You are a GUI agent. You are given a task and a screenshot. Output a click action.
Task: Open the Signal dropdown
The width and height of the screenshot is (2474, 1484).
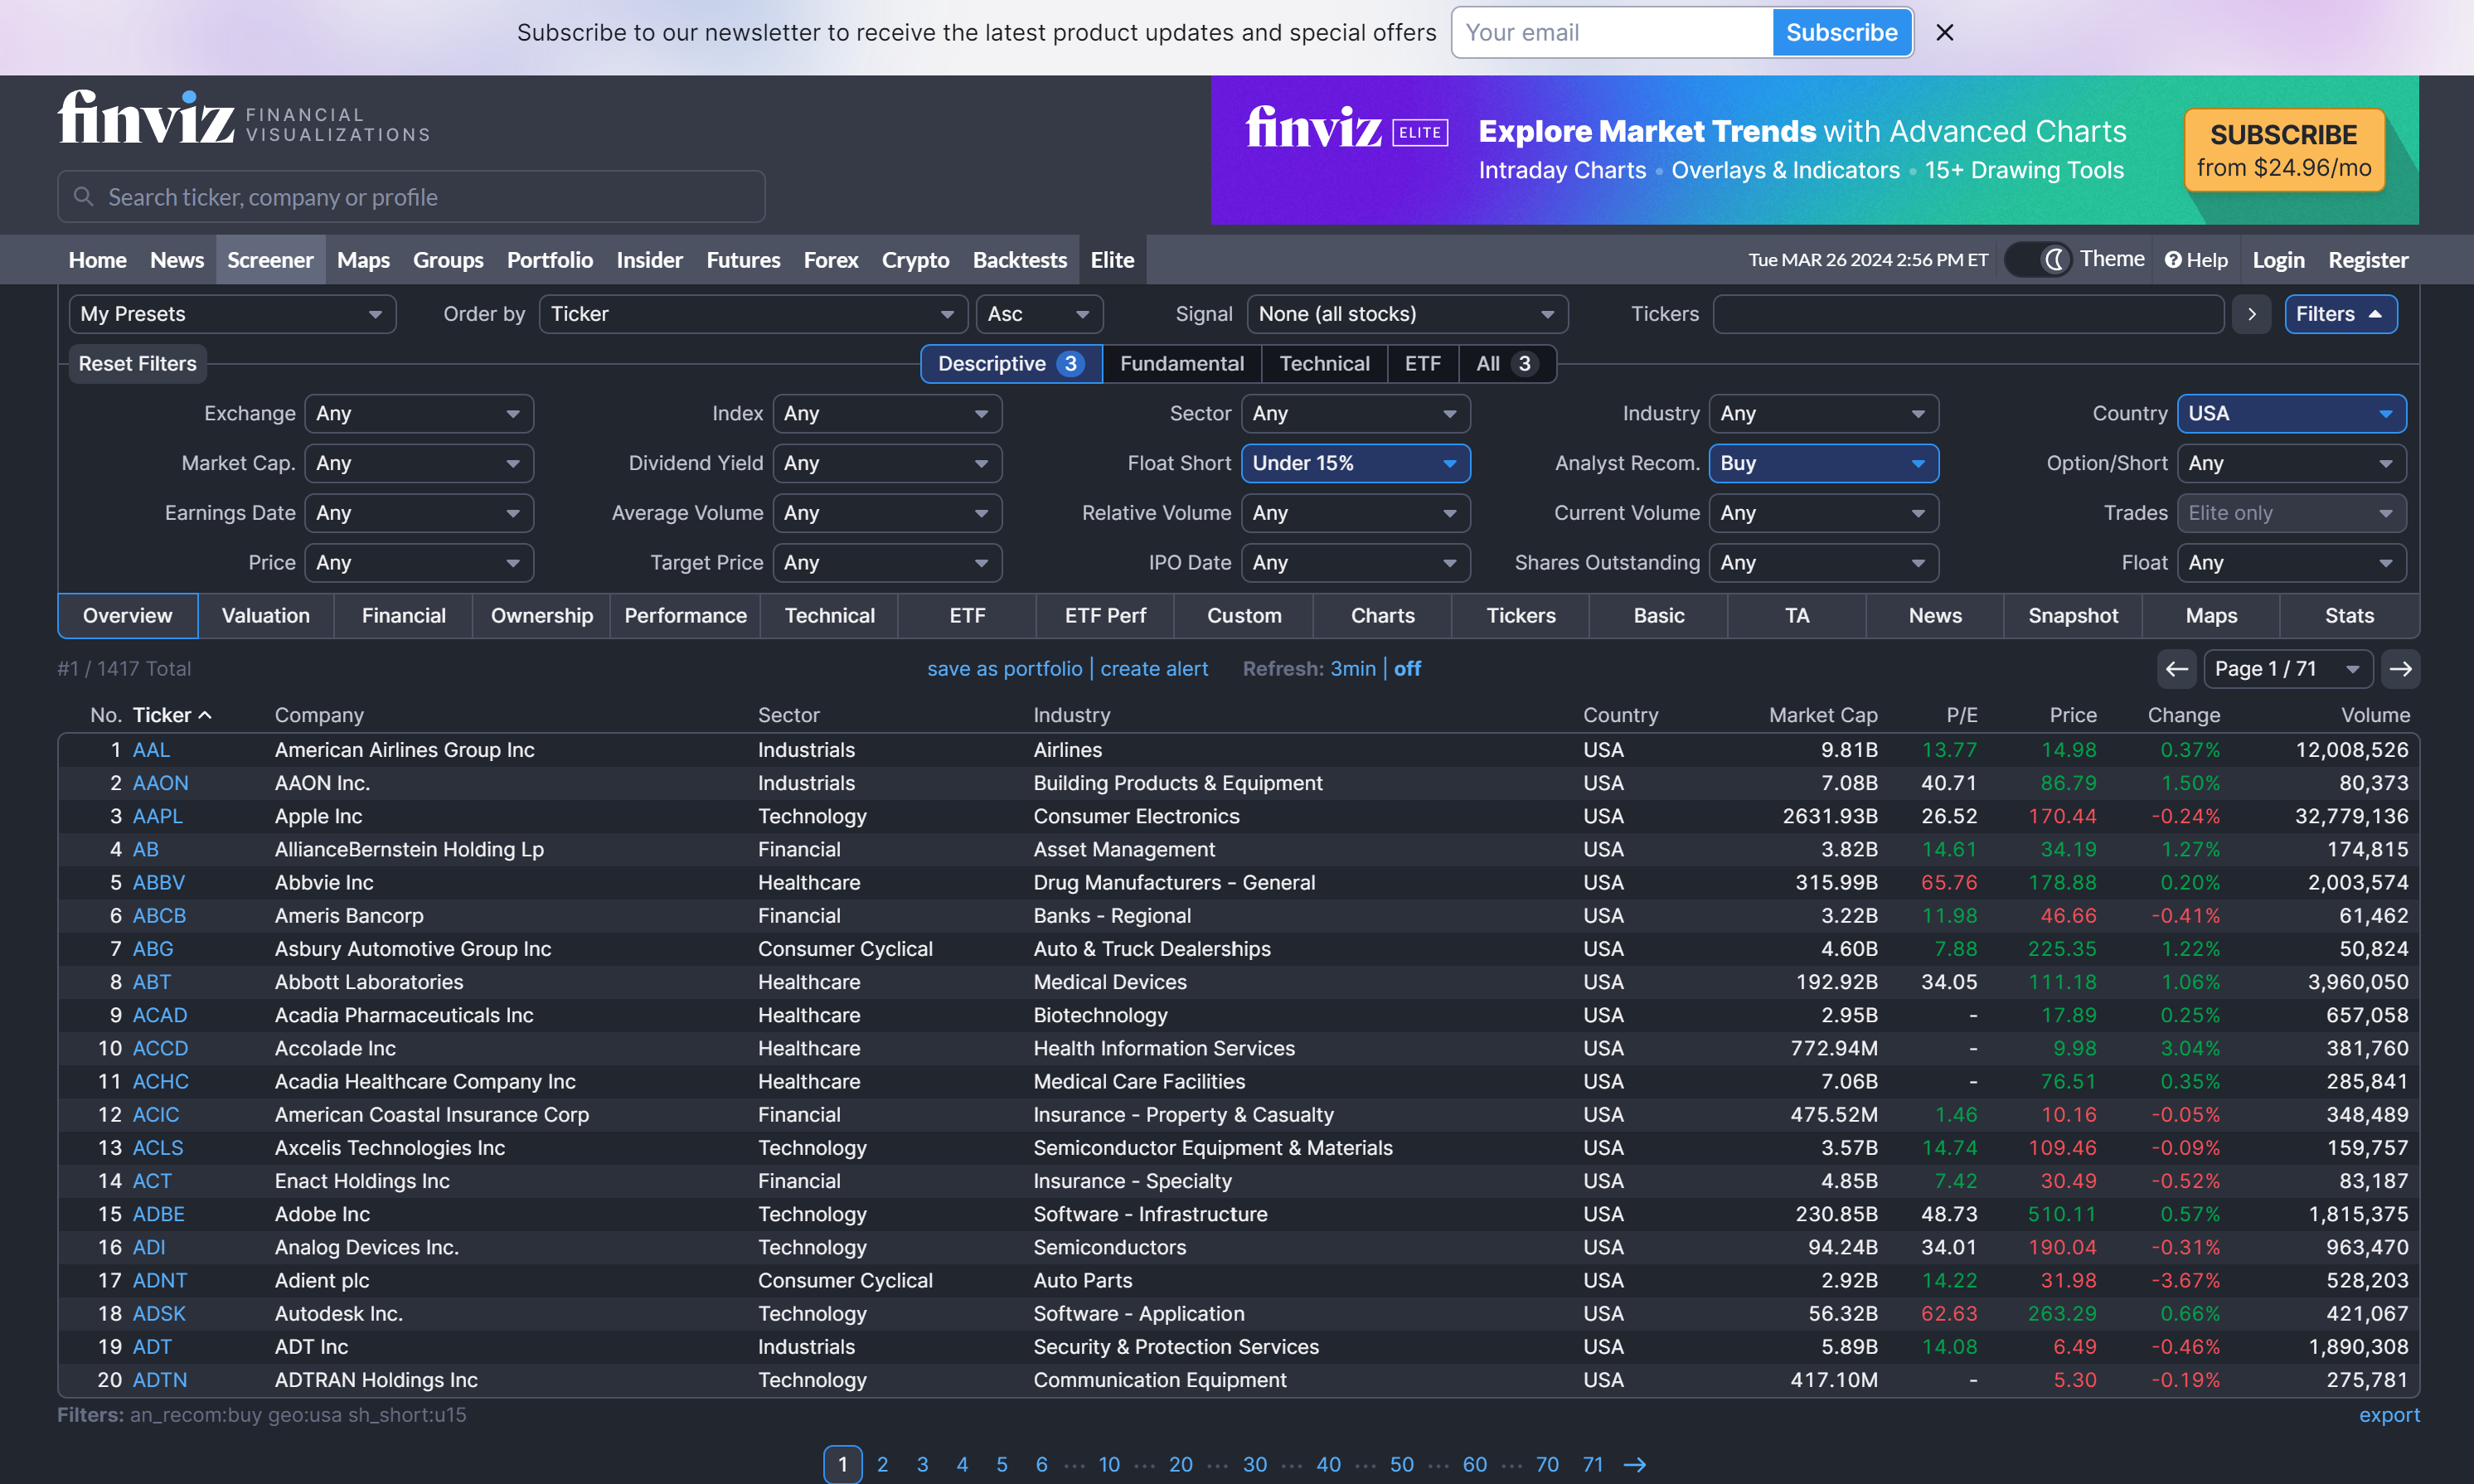pyautogui.click(x=1407, y=314)
